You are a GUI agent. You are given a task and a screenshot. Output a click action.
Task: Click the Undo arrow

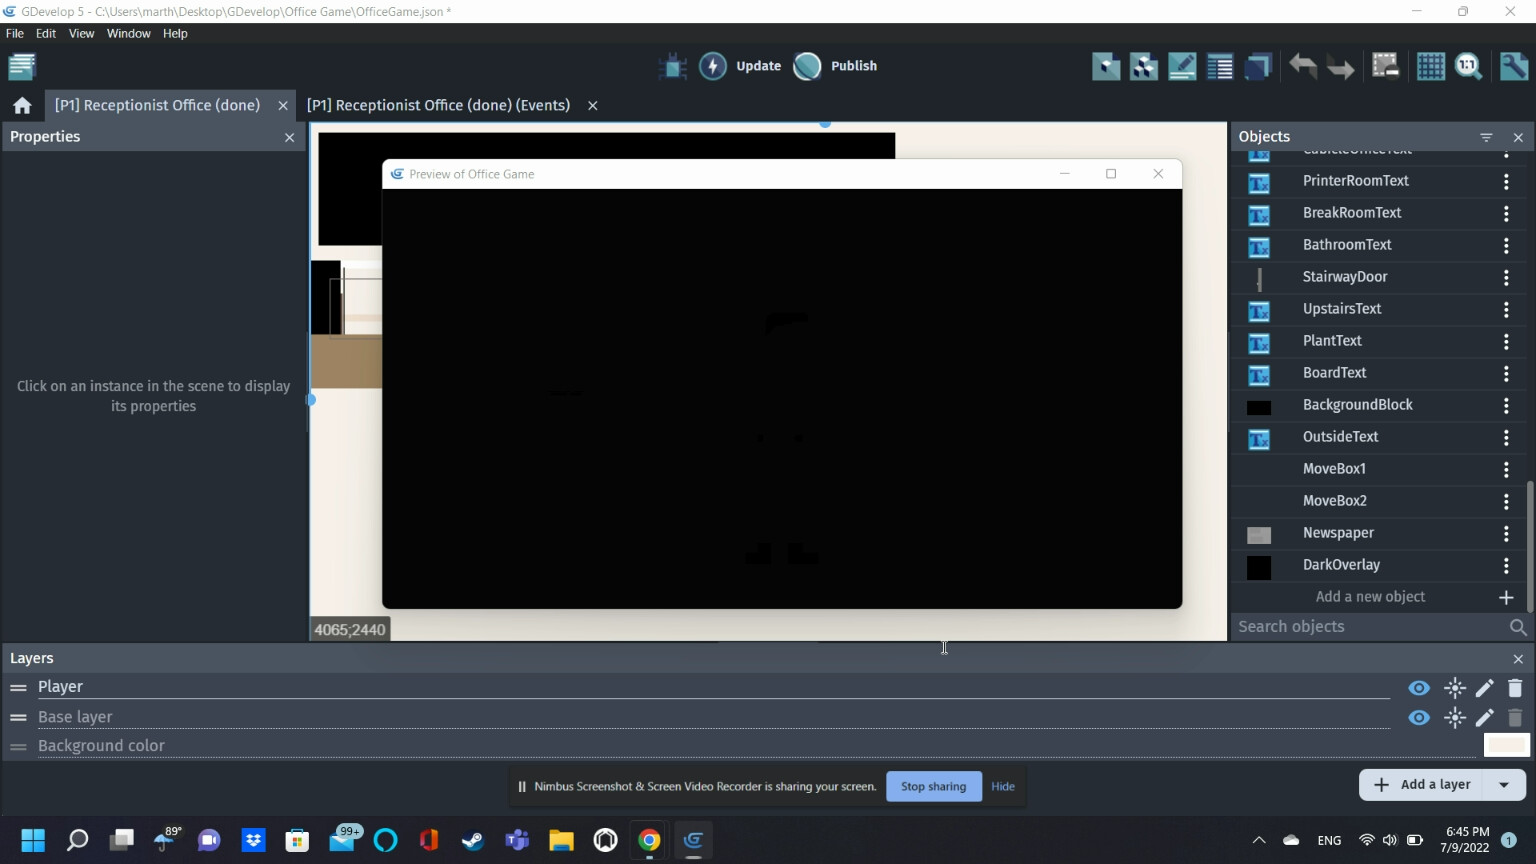click(1302, 66)
